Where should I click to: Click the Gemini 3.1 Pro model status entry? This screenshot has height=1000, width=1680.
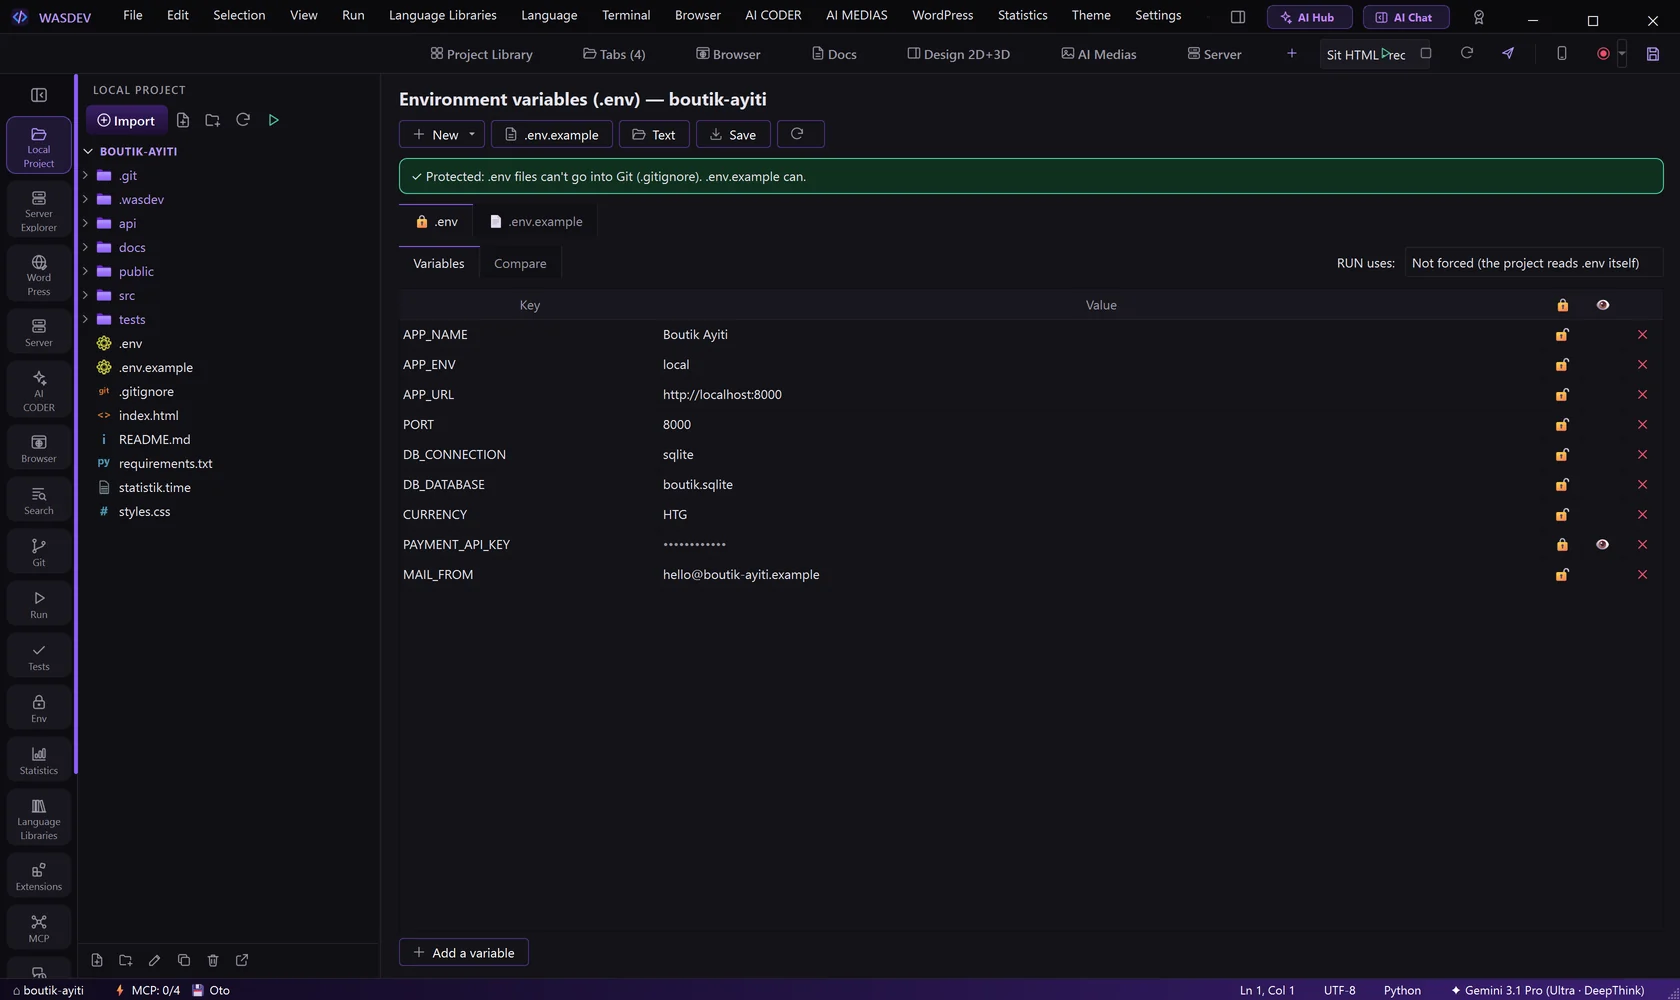pyautogui.click(x=1547, y=990)
